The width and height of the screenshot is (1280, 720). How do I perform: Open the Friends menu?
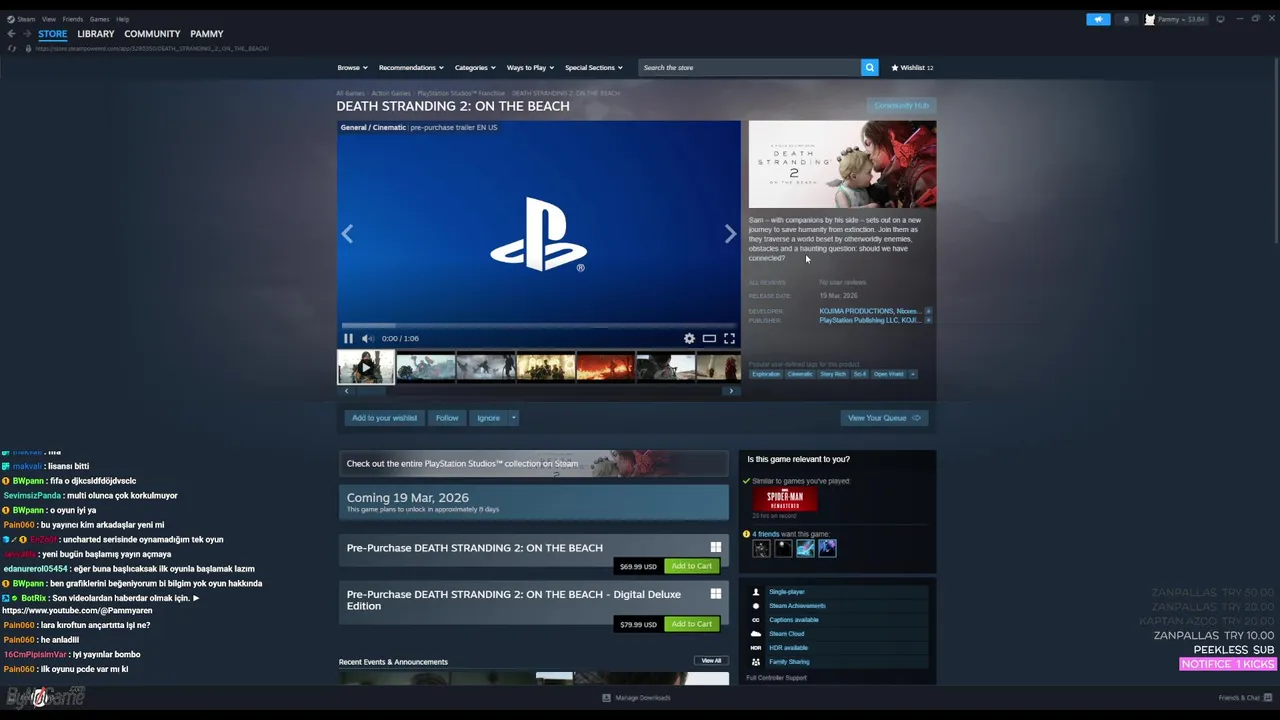click(x=73, y=19)
